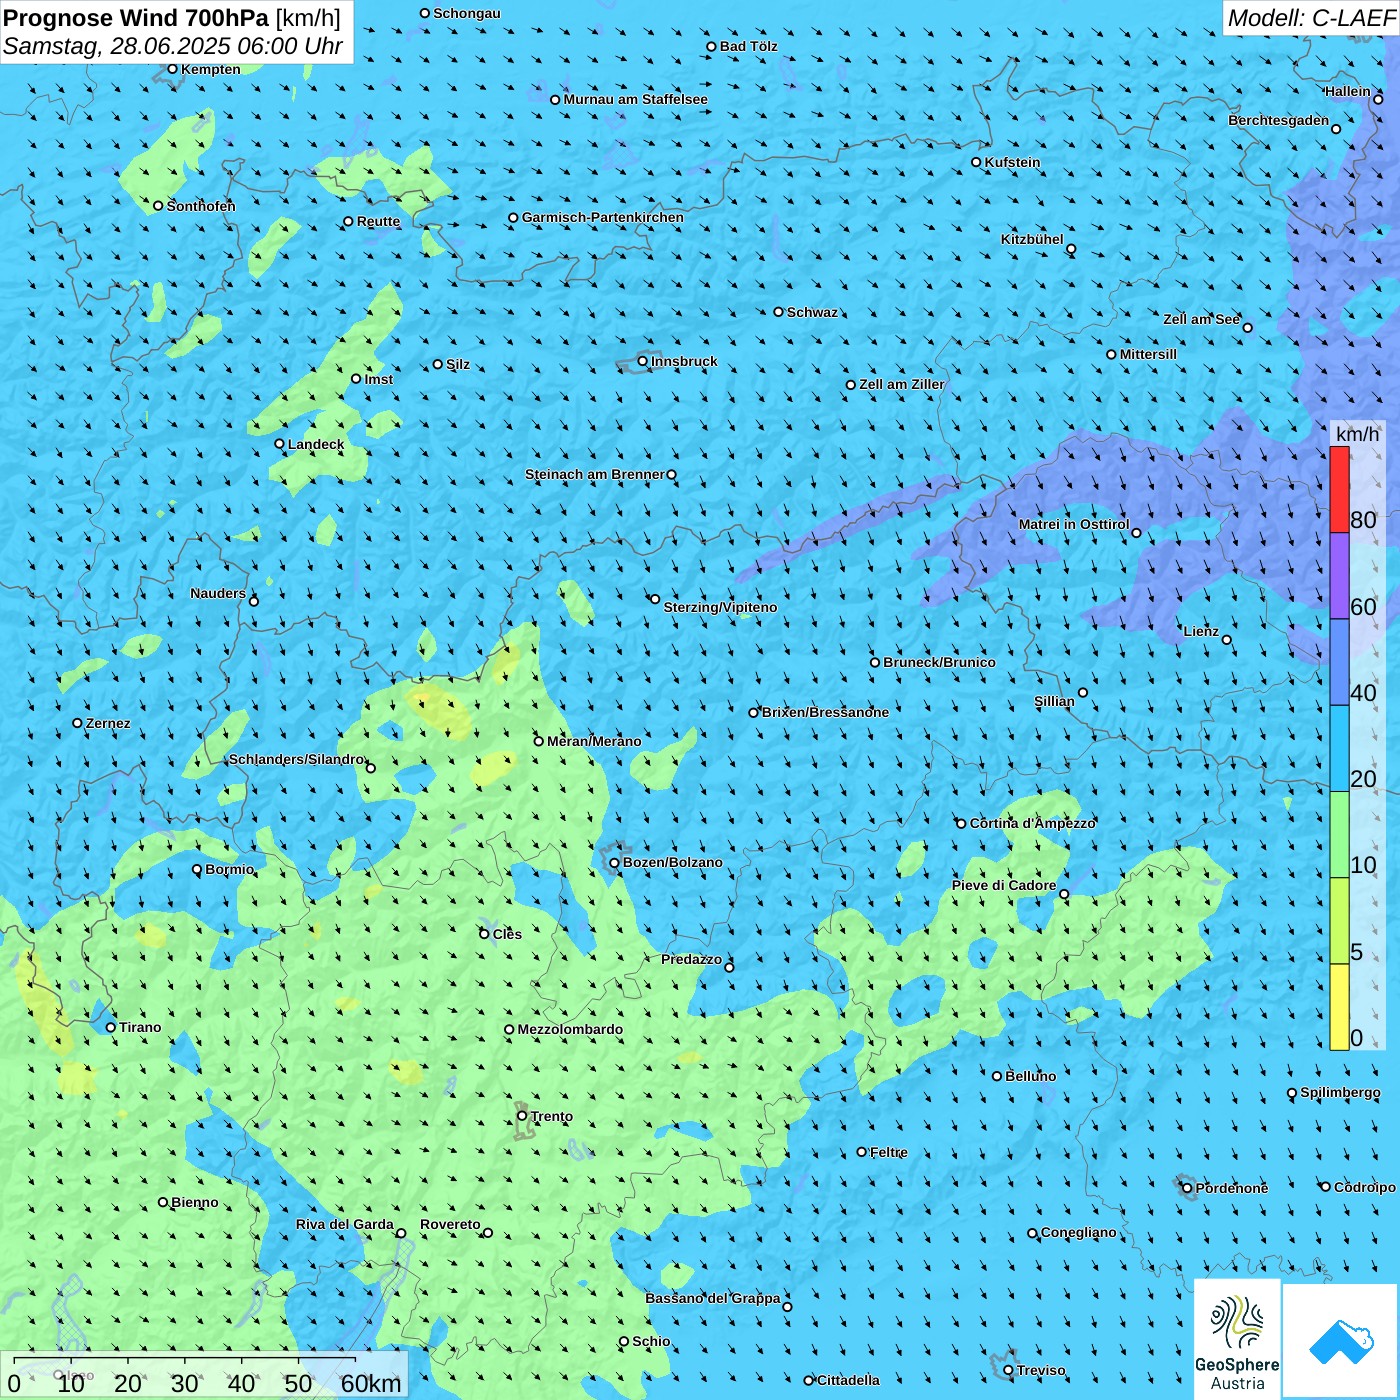
Task: Select the Rovereto town label
Action: 450,1225
